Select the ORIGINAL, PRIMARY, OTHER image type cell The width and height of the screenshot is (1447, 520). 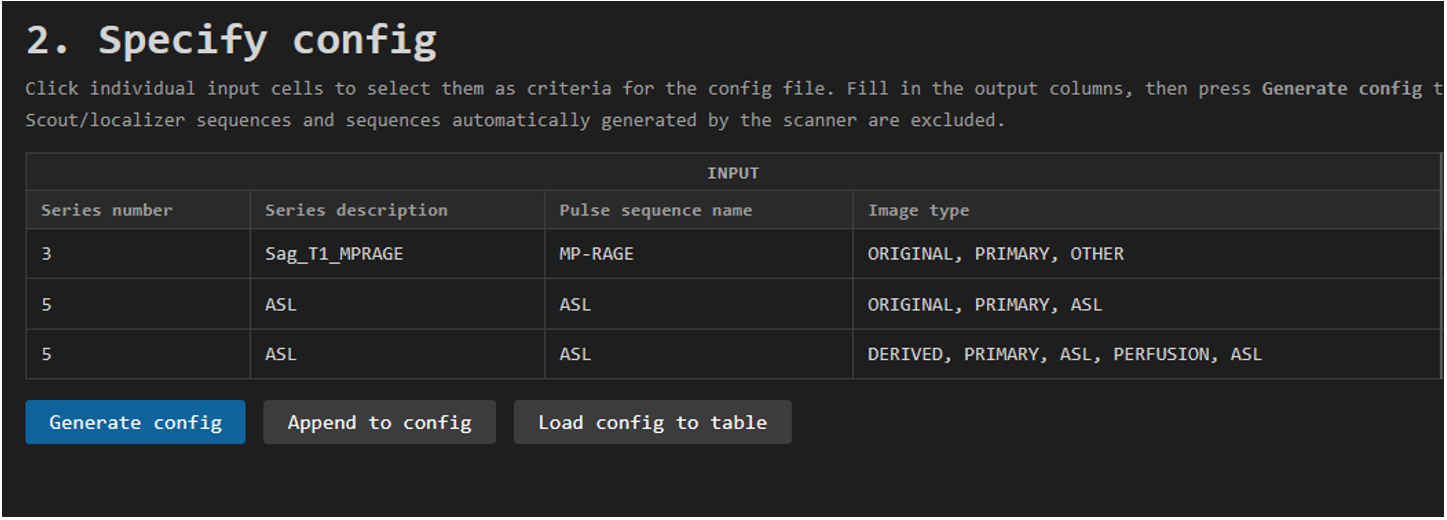click(1145, 254)
